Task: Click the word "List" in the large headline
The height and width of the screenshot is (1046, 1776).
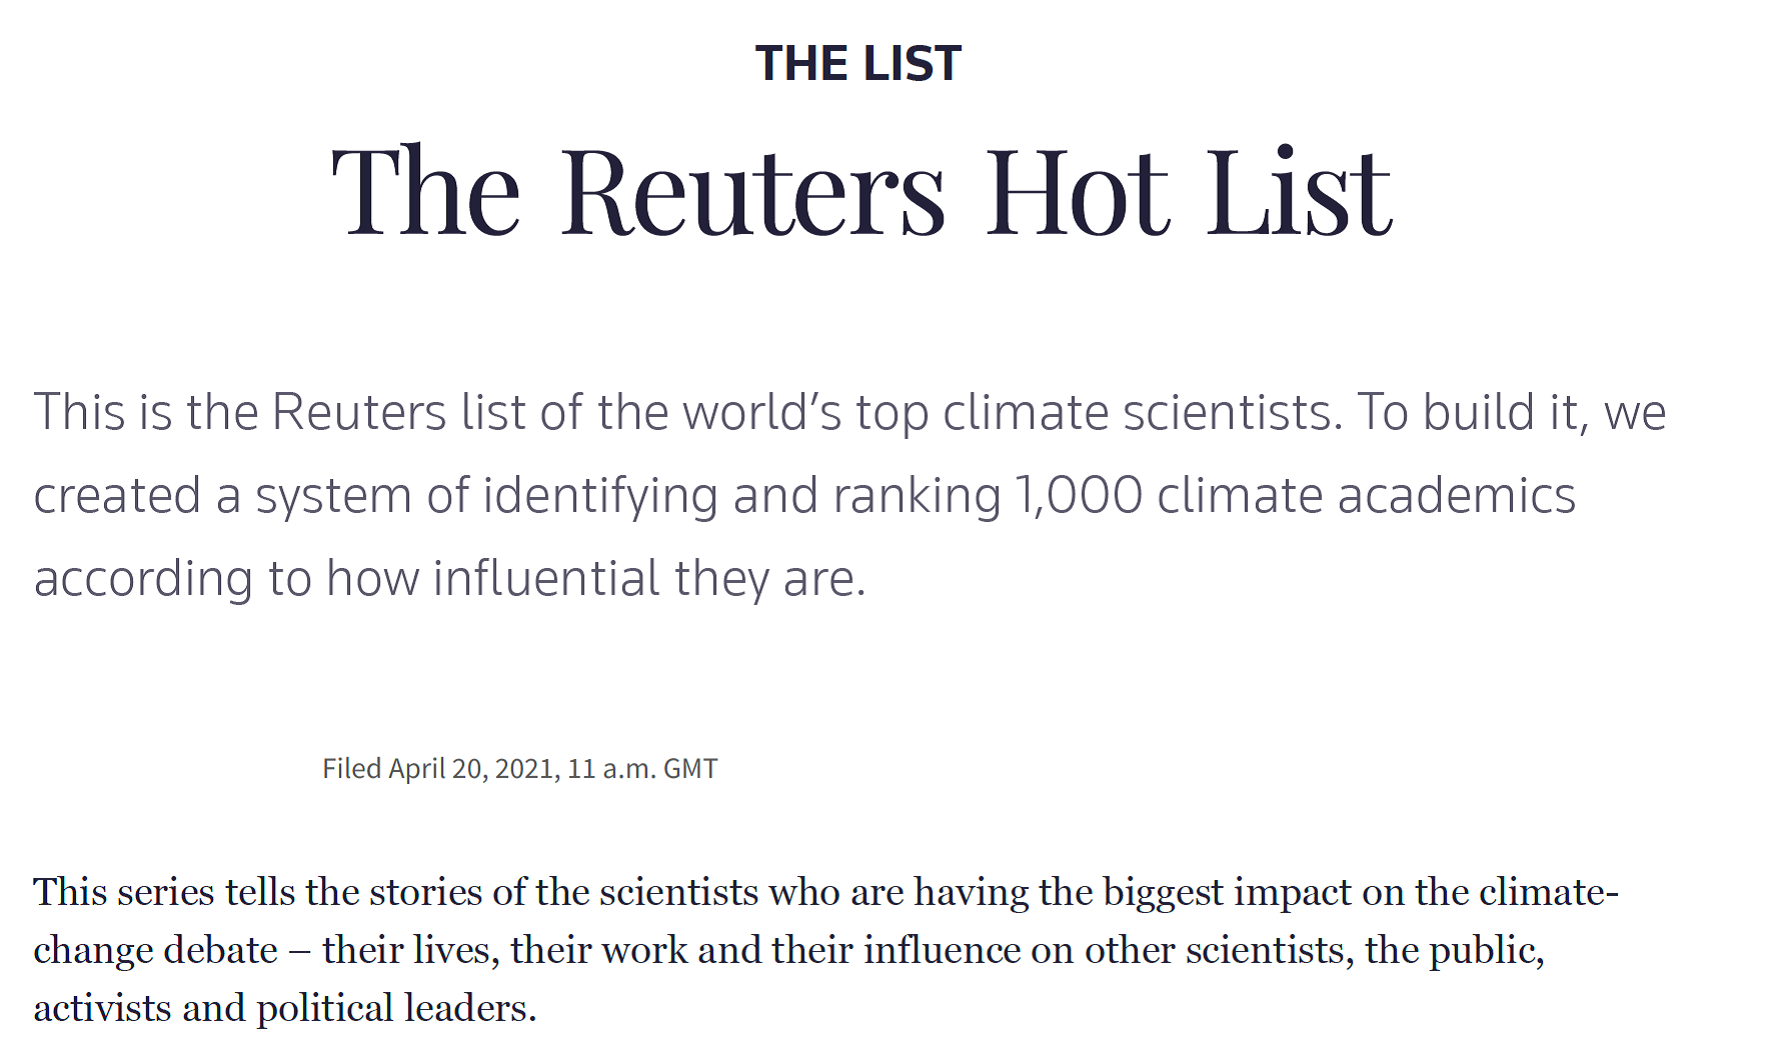Action: coord(1298,192)
